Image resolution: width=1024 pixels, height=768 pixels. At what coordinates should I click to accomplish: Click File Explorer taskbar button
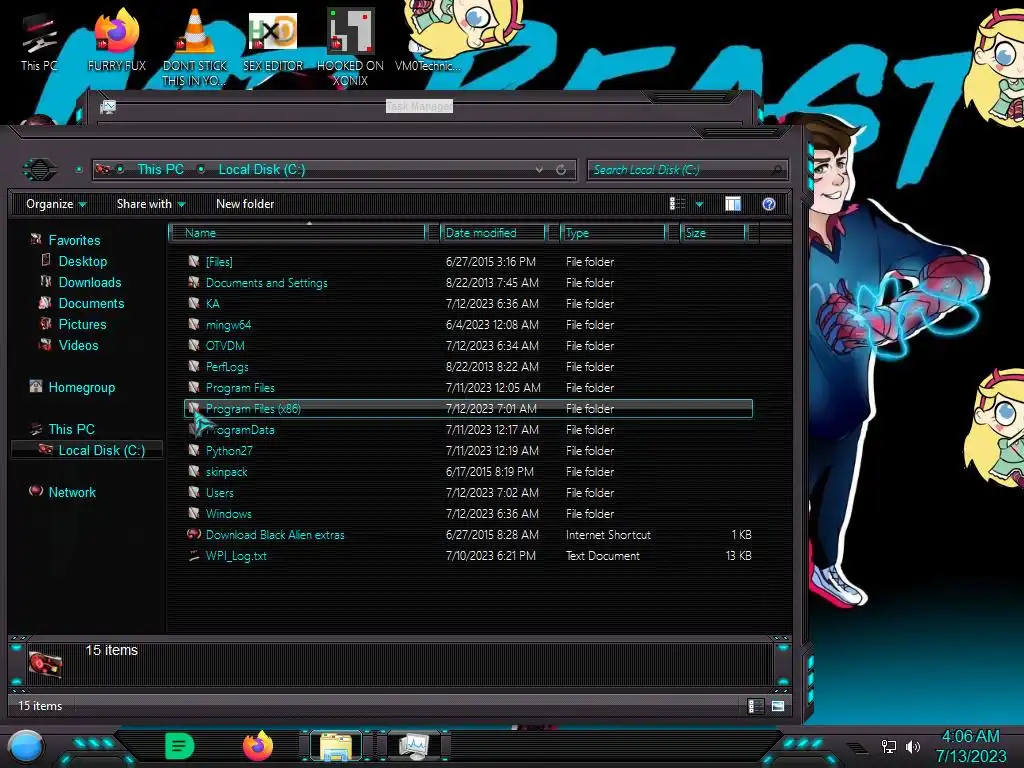(336, 746)
